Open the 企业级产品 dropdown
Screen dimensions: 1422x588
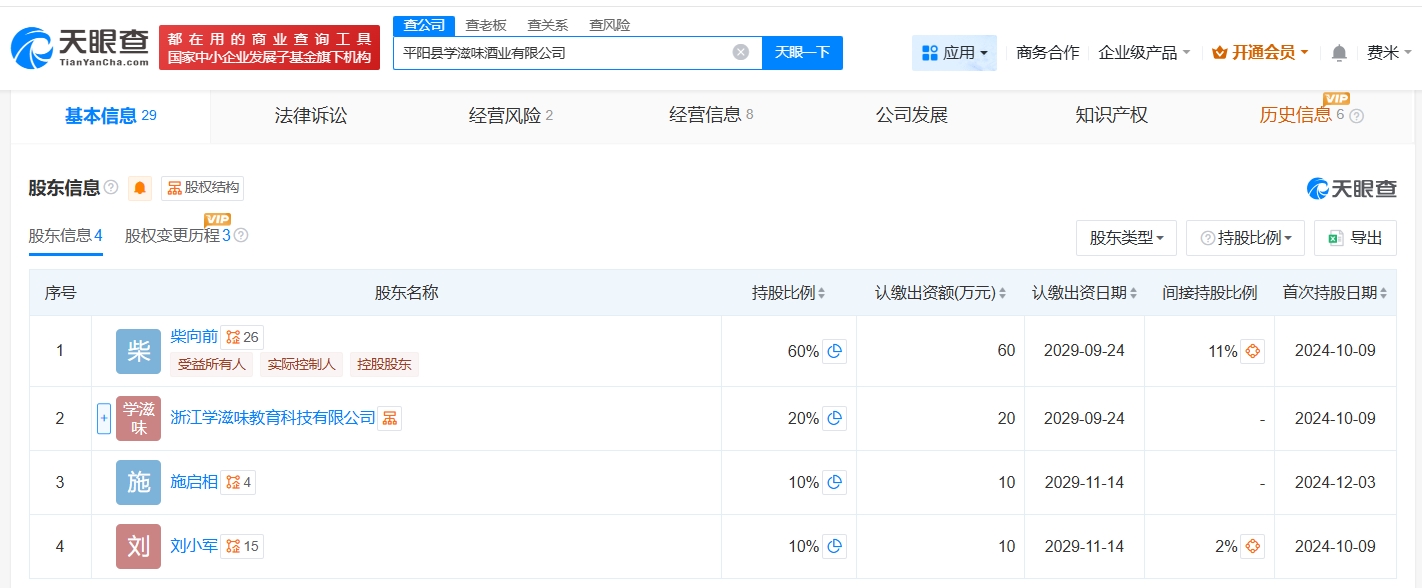point(1144,53)
